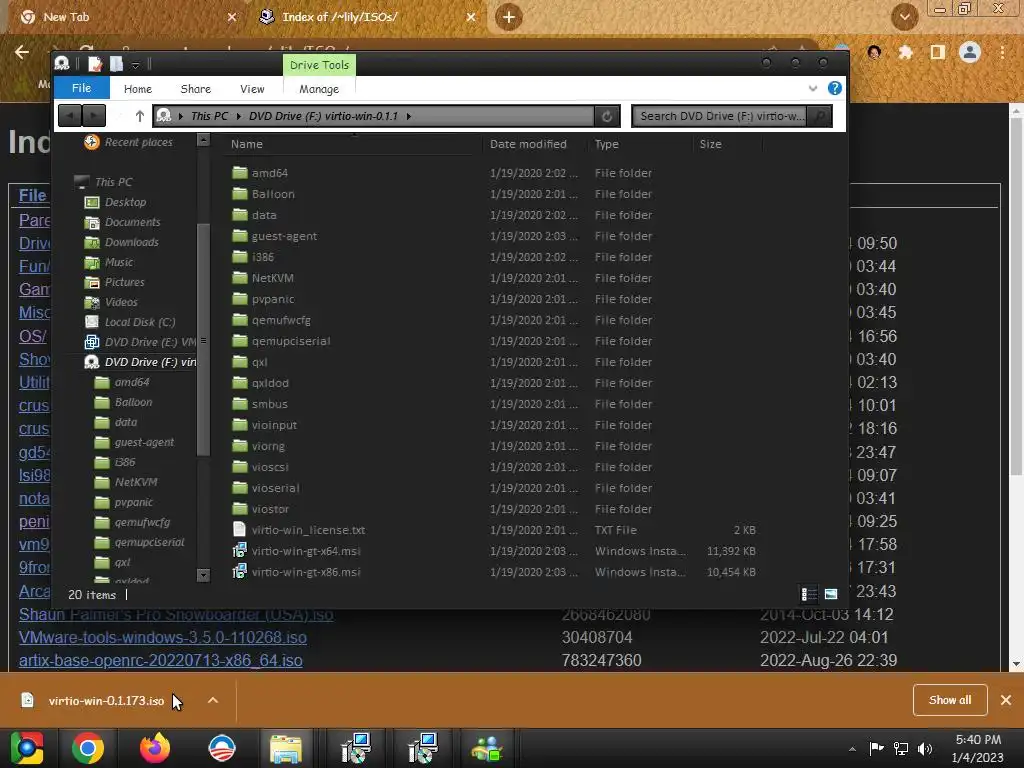Image resolution: width=1024 pixels, height=768 pixels.
Task: Open downloaded virtio-win-0.1.173.iso item
Action: [106, 701]
